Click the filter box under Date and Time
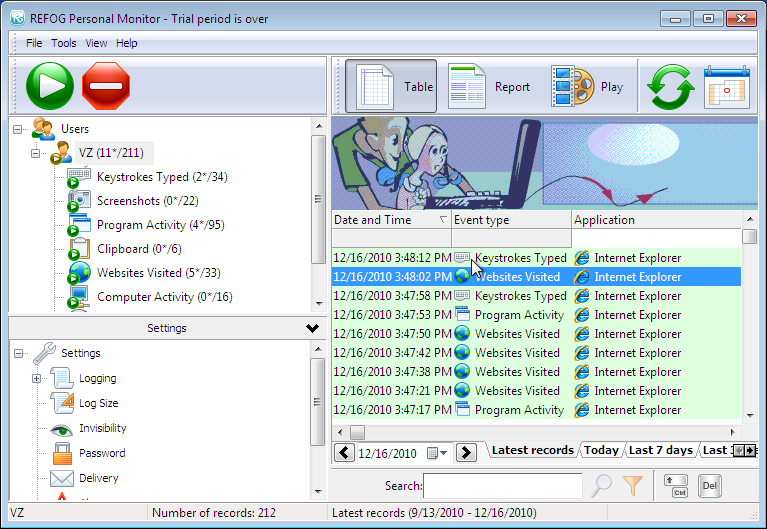 [x=391, y=238]
